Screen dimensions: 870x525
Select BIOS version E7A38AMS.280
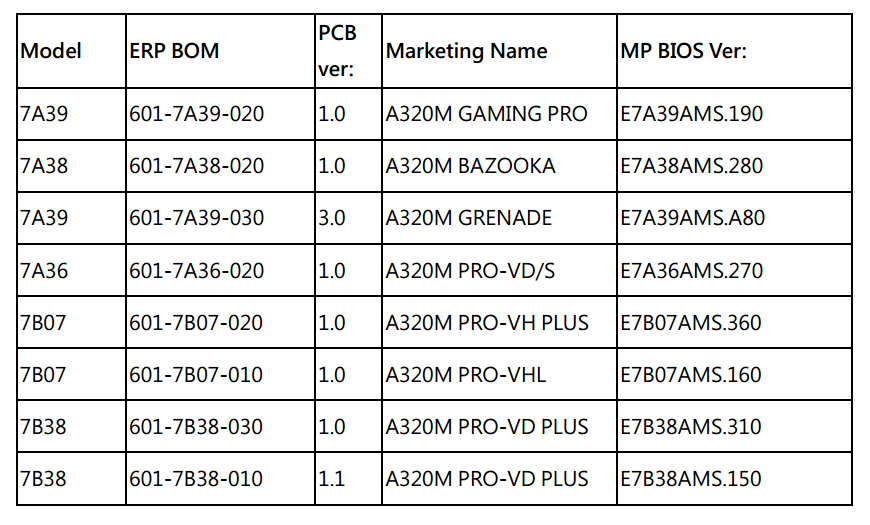[691, 166]
